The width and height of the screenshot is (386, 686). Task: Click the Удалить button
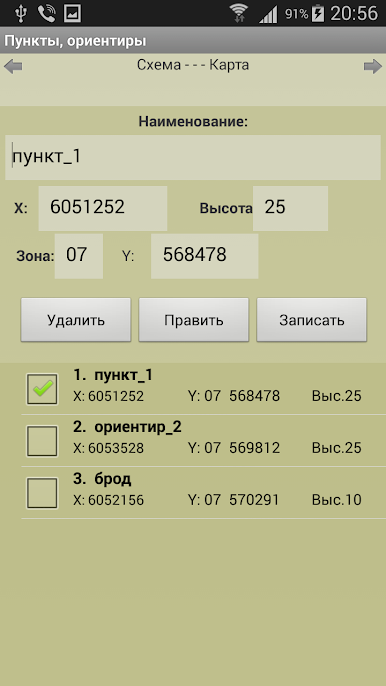click(x=76, y=320)
